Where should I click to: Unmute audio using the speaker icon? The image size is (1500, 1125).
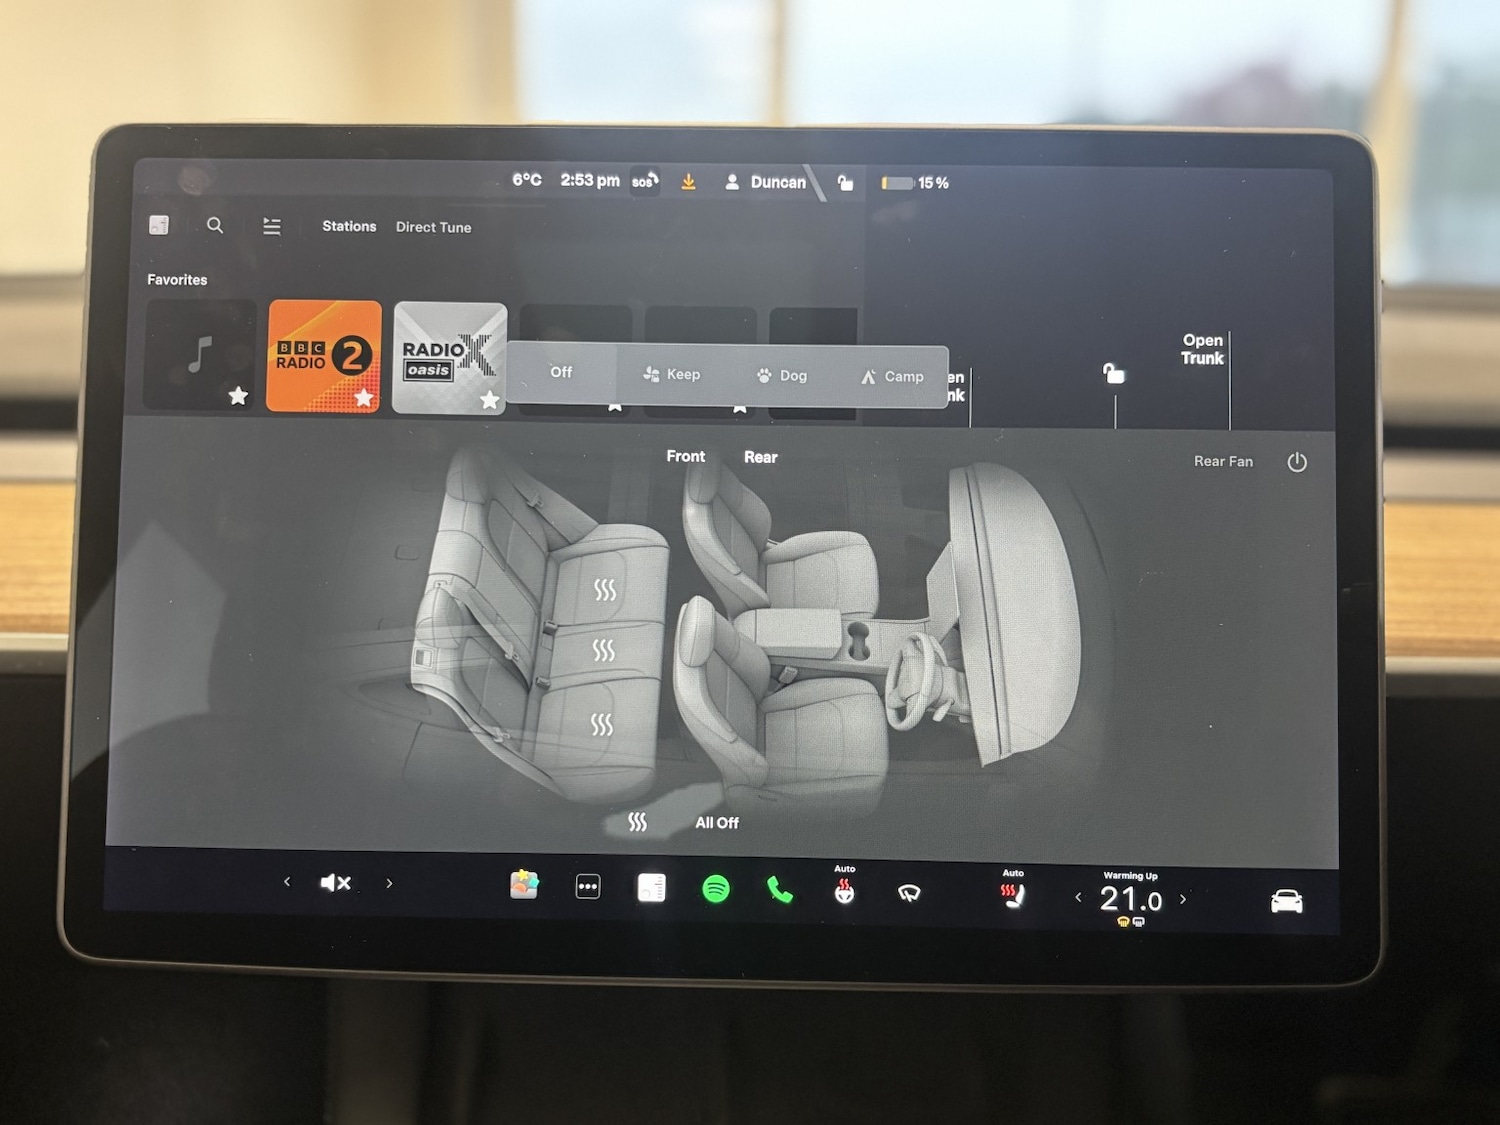[335, 883]
